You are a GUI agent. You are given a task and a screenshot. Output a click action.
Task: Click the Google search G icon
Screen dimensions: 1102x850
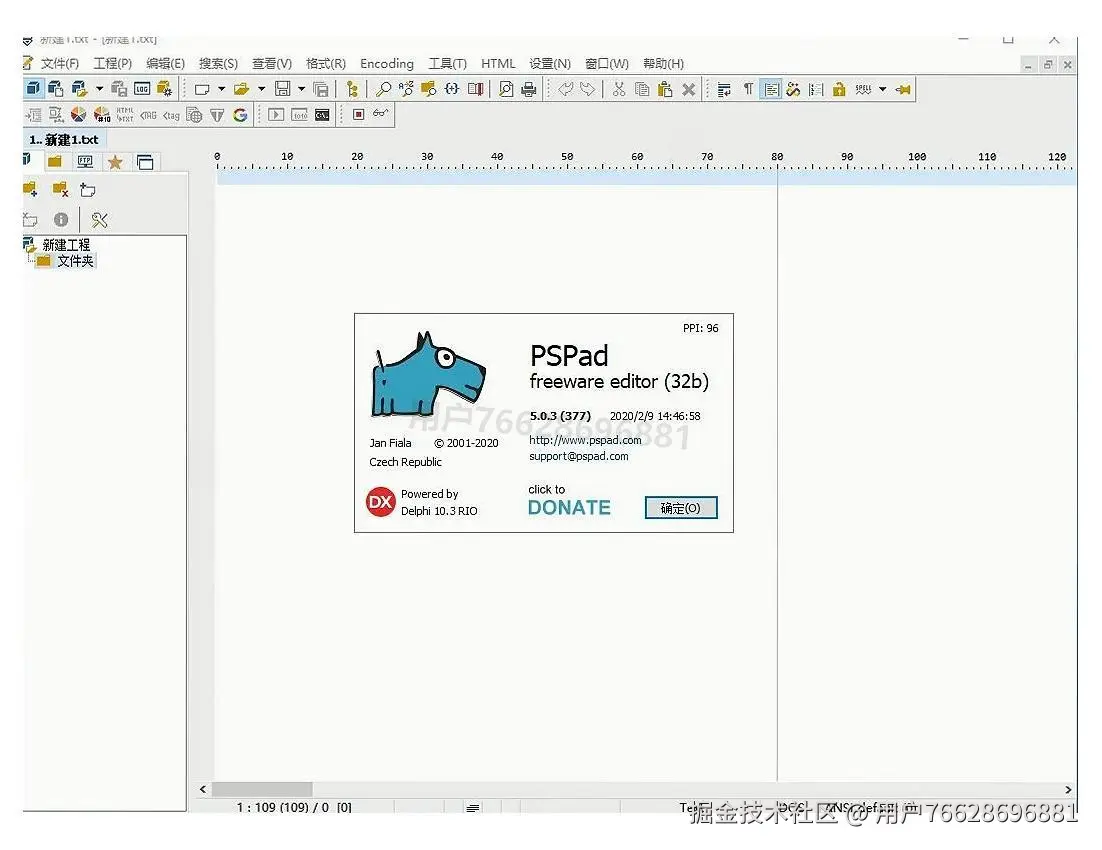(x=240, y=115)
